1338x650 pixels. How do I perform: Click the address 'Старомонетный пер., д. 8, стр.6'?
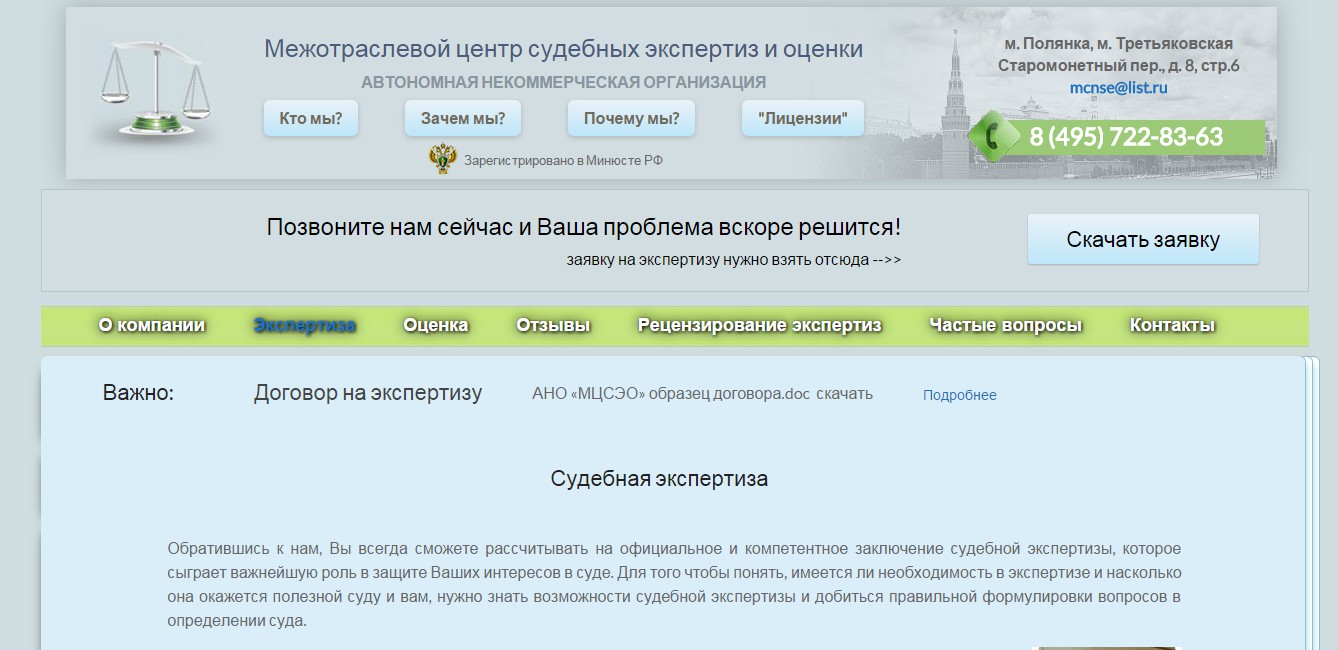point(1118,66)
